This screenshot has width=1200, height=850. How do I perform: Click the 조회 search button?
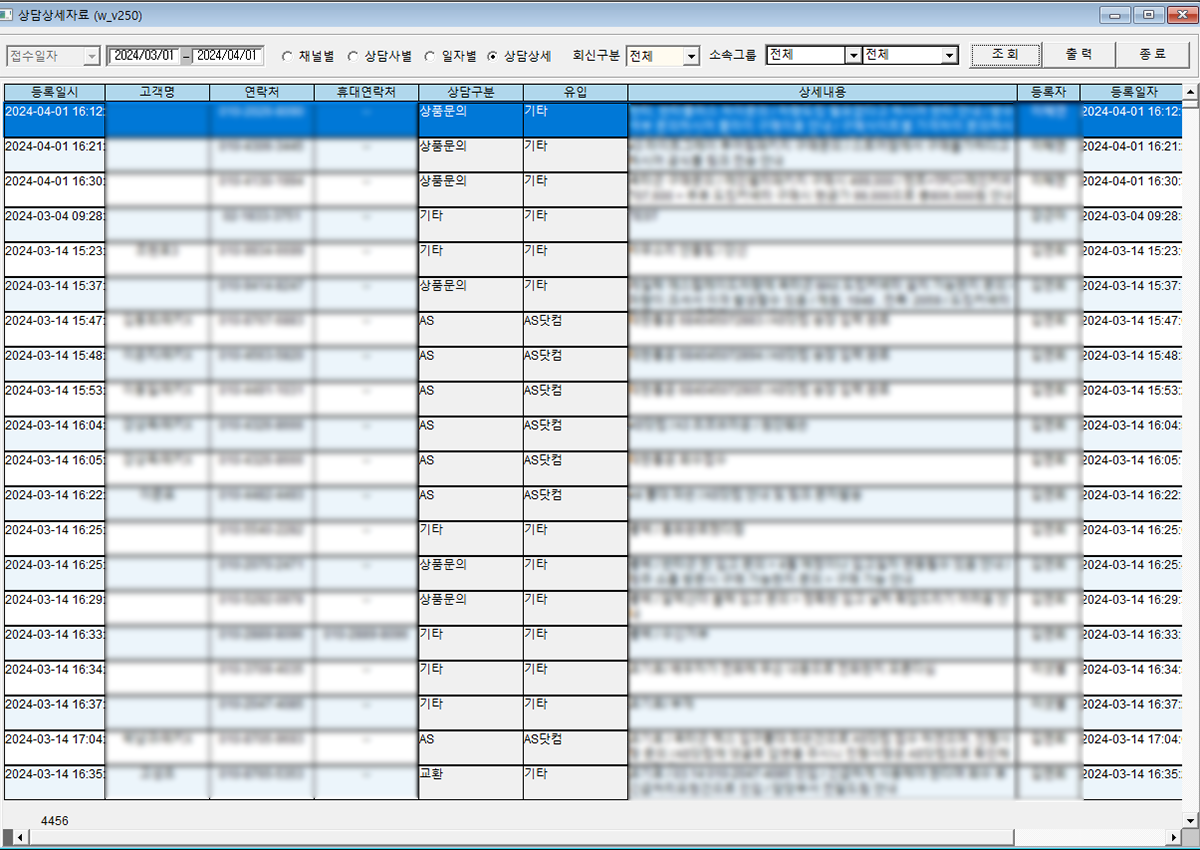click(x=1005, y=55)
